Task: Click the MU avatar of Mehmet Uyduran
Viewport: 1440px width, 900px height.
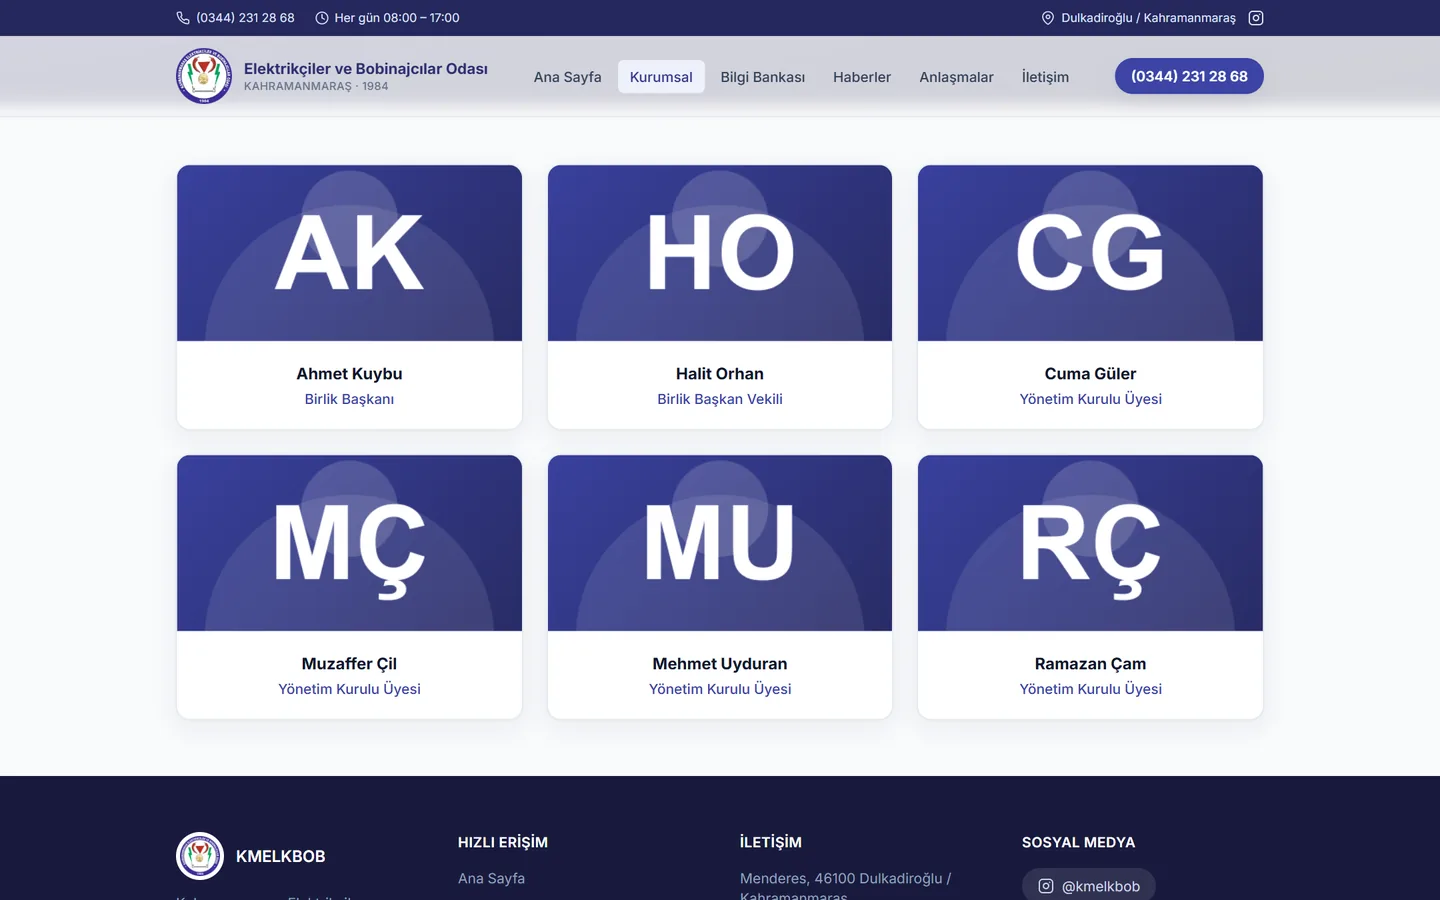Action: (x=720, y=543)
